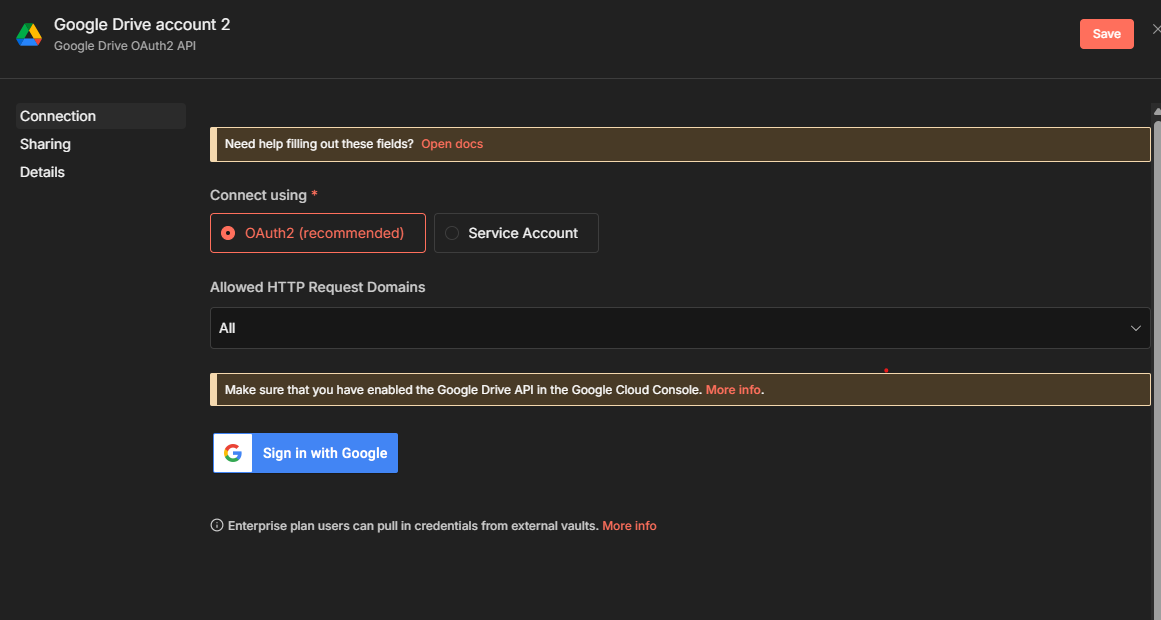Click the Sign in with Google text
Image resolution: width=1161 pixels, height=620 pixels.
click(x=325, y=453)
